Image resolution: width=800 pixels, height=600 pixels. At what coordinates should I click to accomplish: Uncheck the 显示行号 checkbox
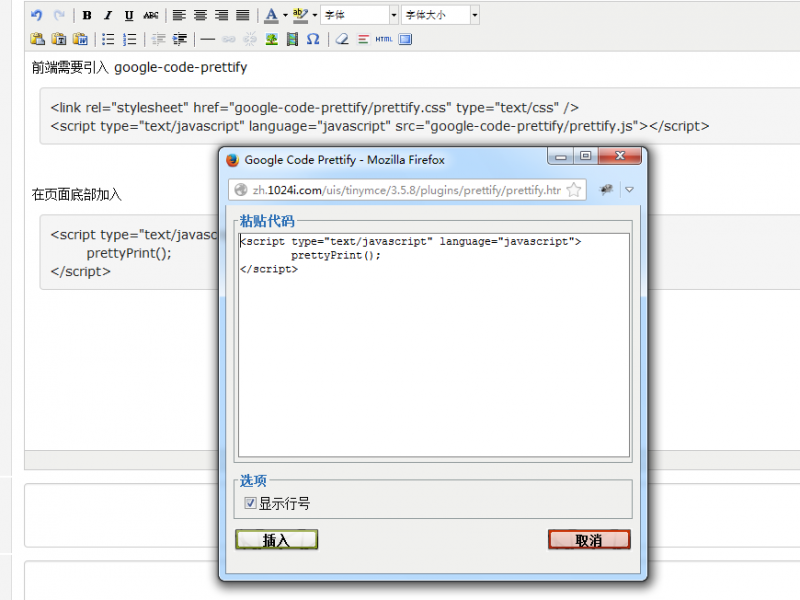(251, 503)
